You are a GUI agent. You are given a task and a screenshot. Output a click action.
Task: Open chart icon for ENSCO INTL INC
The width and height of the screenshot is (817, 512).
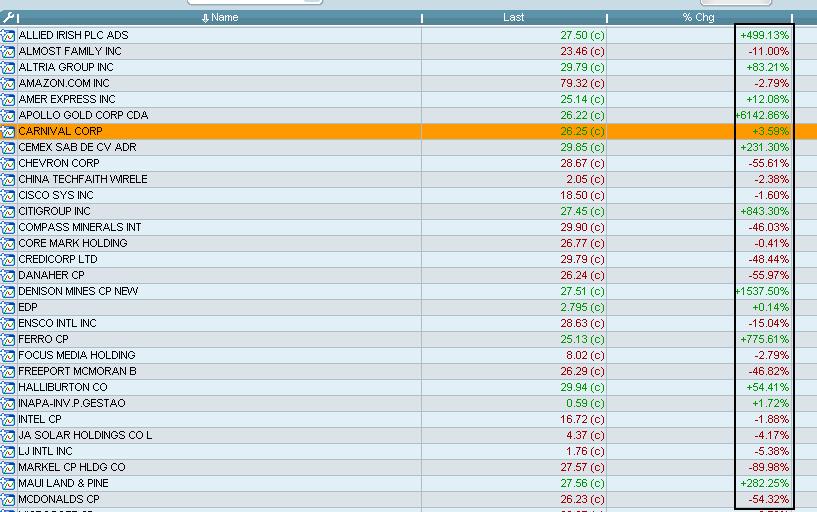pyautogui.click(x=8, y=324)
